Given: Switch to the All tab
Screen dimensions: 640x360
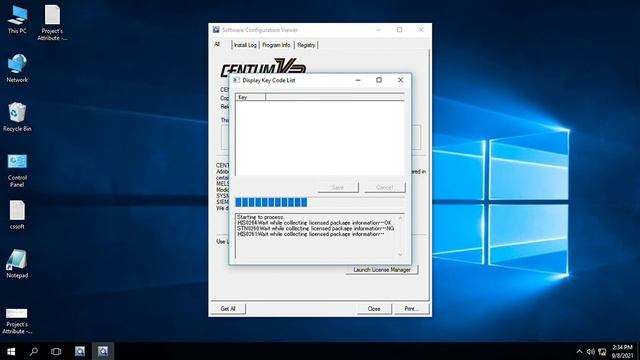Looking at the screenshot, I should coord(217,44).
